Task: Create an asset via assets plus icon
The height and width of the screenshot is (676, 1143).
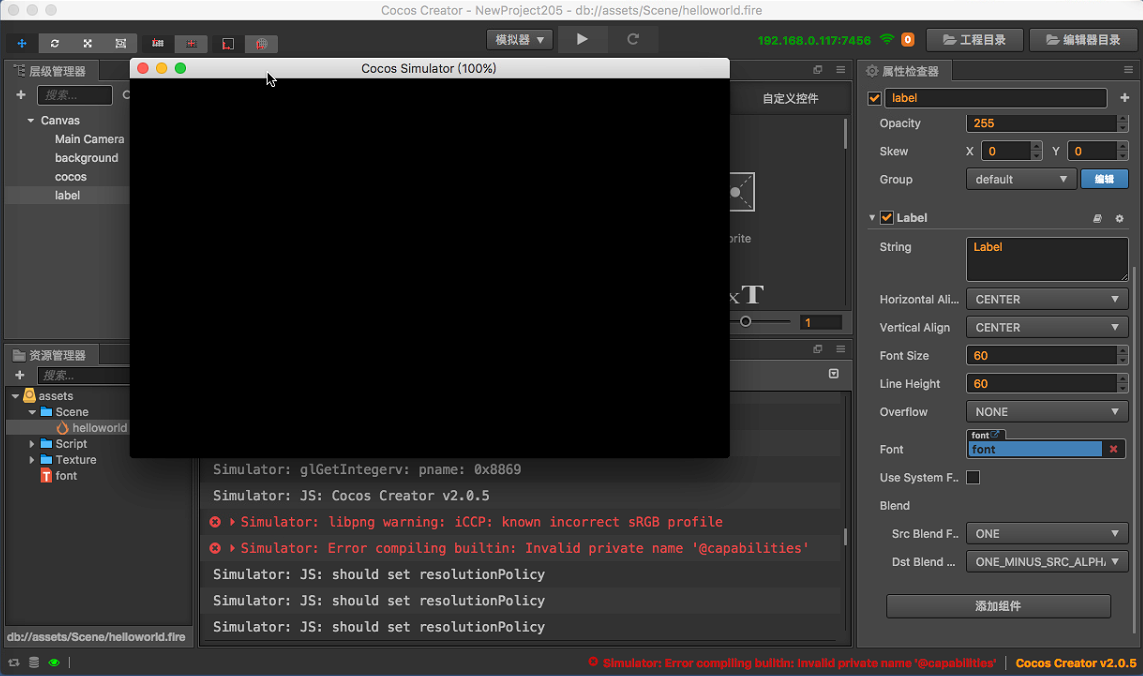Action: (x=20, y=375)
